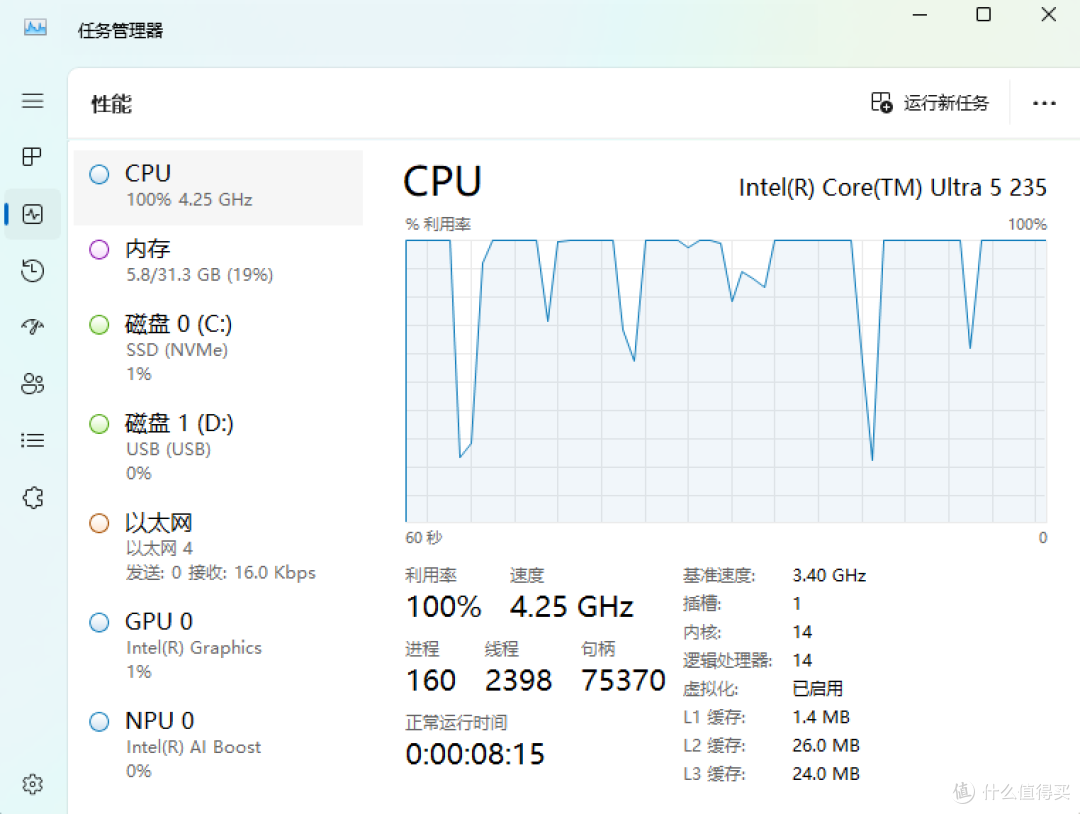The image size is (1080, 814).
Task: Open the App history page icon
Action: click(x=32, y=271)
